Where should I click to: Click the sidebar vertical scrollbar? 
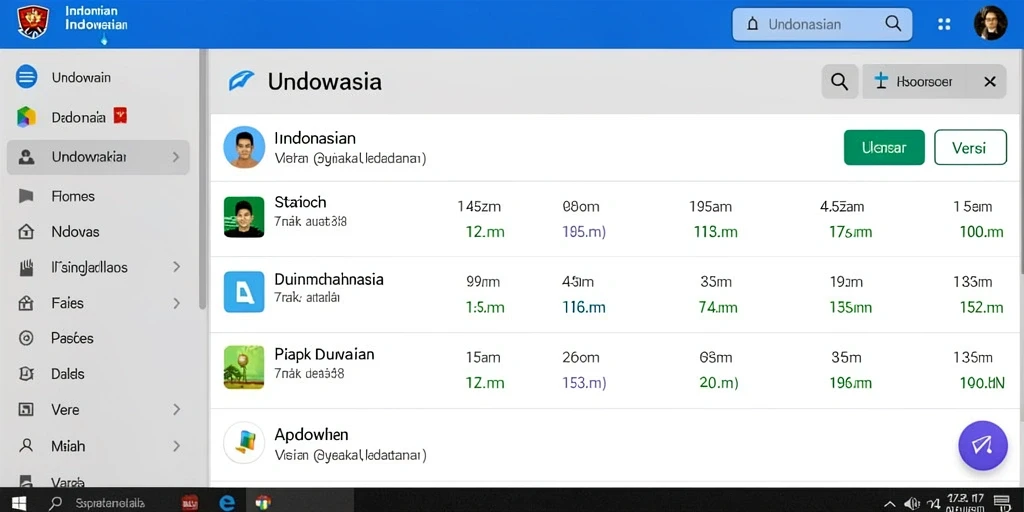click(x=203, y=180)
